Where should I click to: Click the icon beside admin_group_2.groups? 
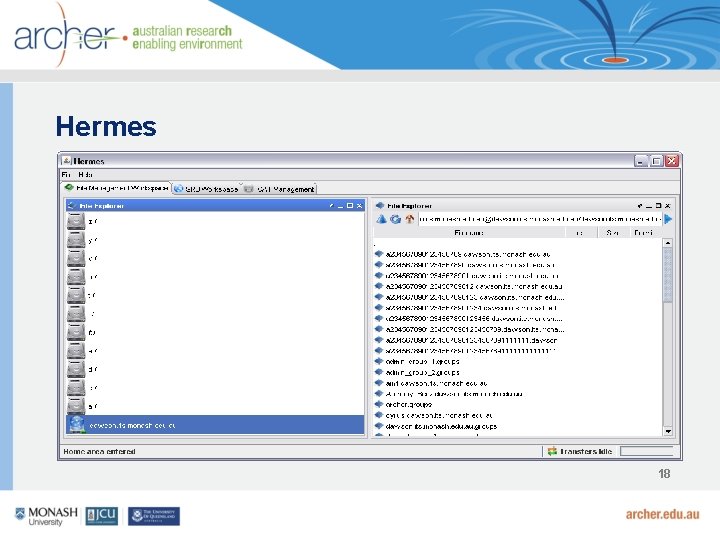pos(379,372)
